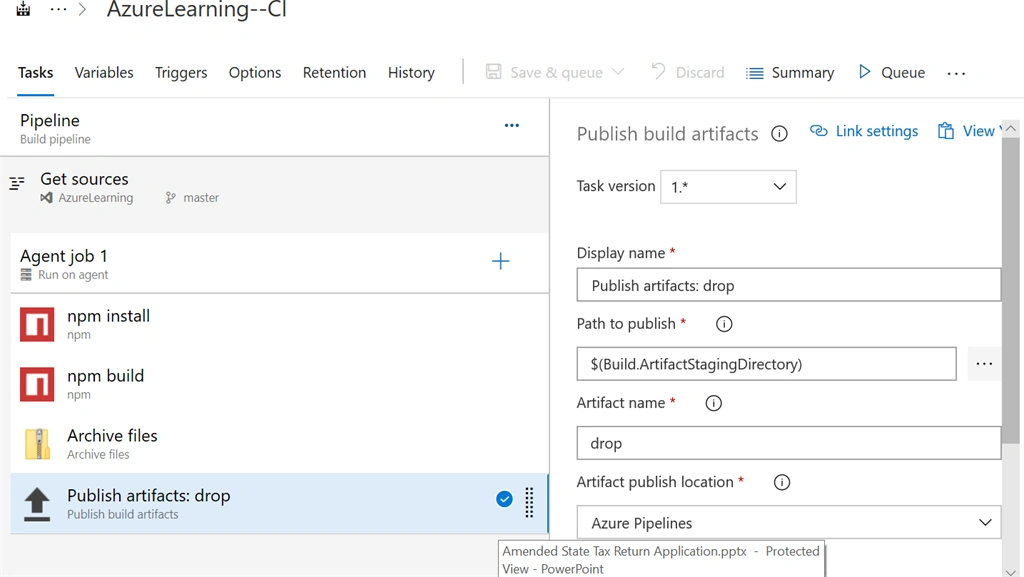
Task: Open the Variables tab
Action: pyautogui.click(x=104, y=72)
